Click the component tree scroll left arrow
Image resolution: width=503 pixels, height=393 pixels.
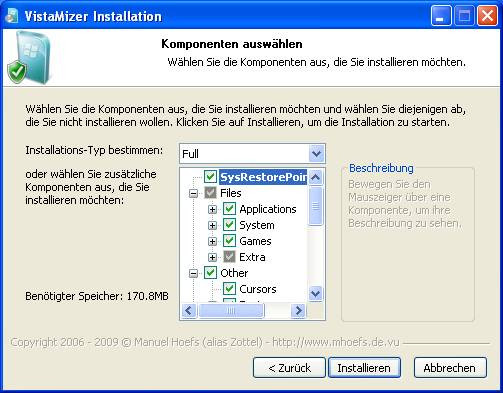[x=189, y=311]
